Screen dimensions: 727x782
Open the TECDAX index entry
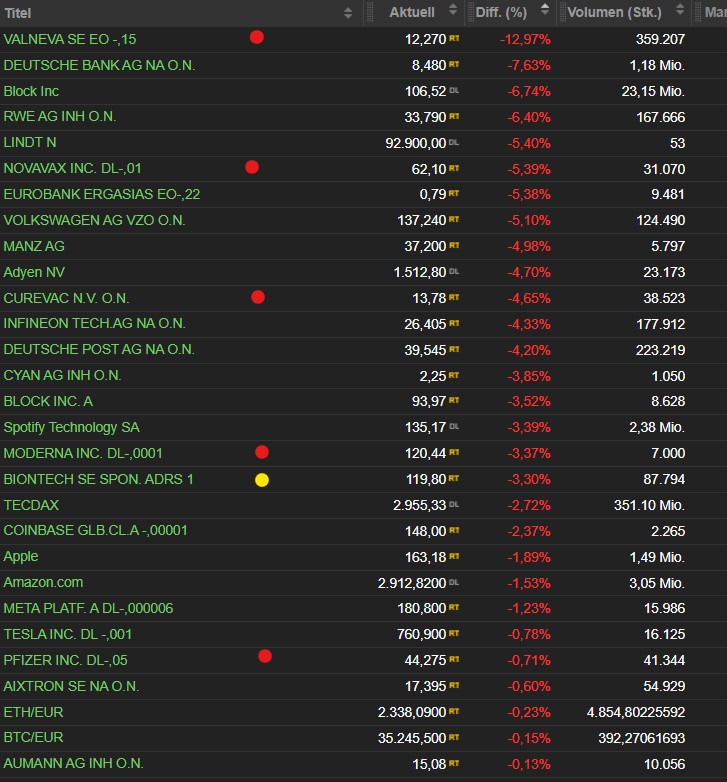(32, 505)
